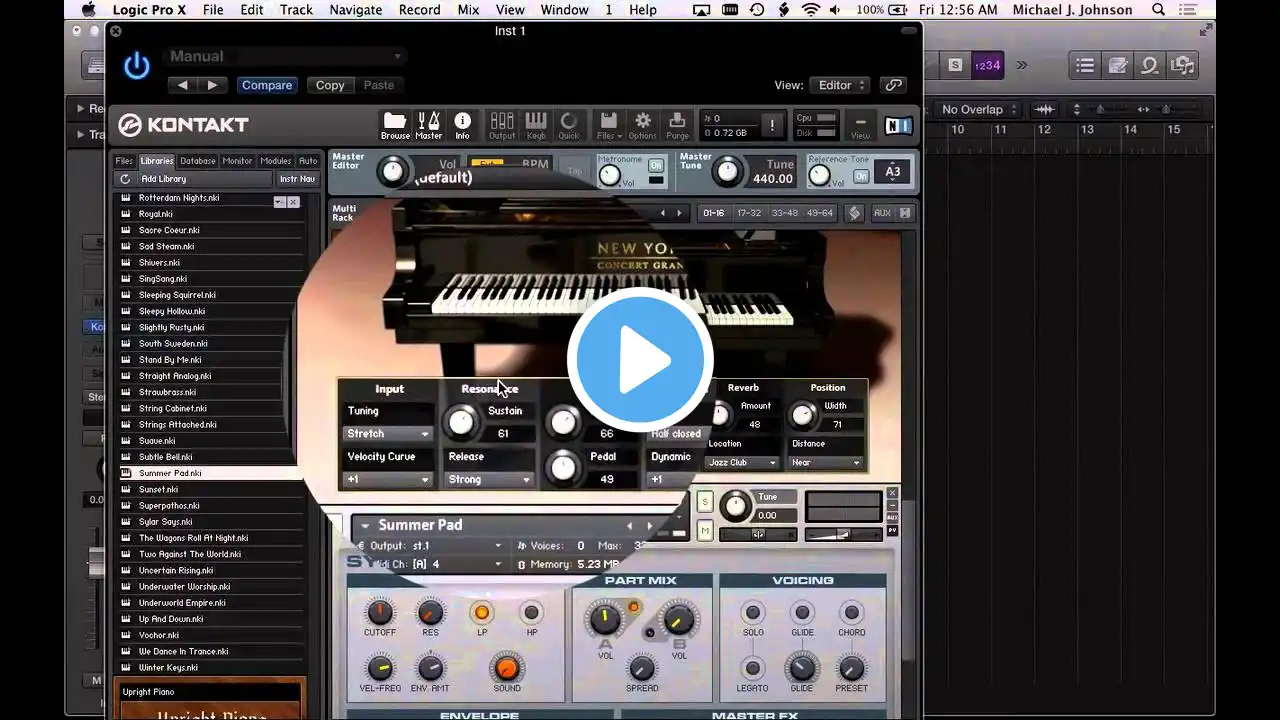Switch to the Database tab
Screen dimensions: 1280x720
click(x=197, y=161)
